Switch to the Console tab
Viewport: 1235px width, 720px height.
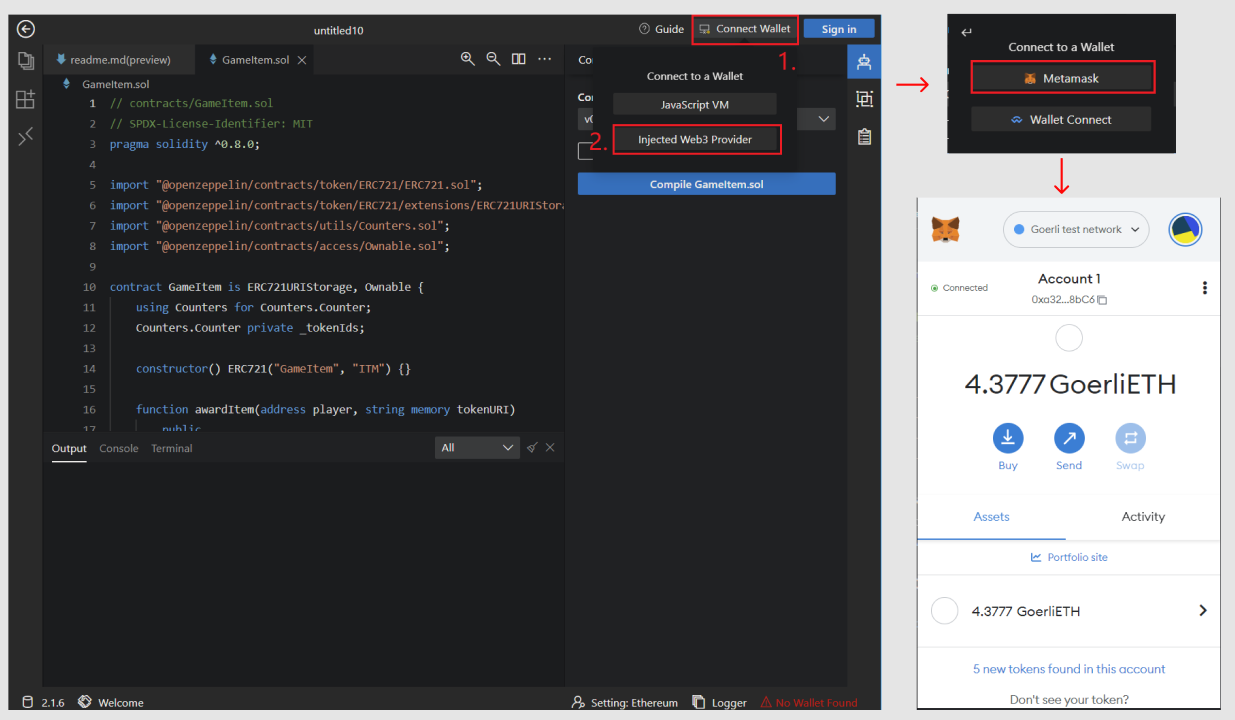point(119,448)
